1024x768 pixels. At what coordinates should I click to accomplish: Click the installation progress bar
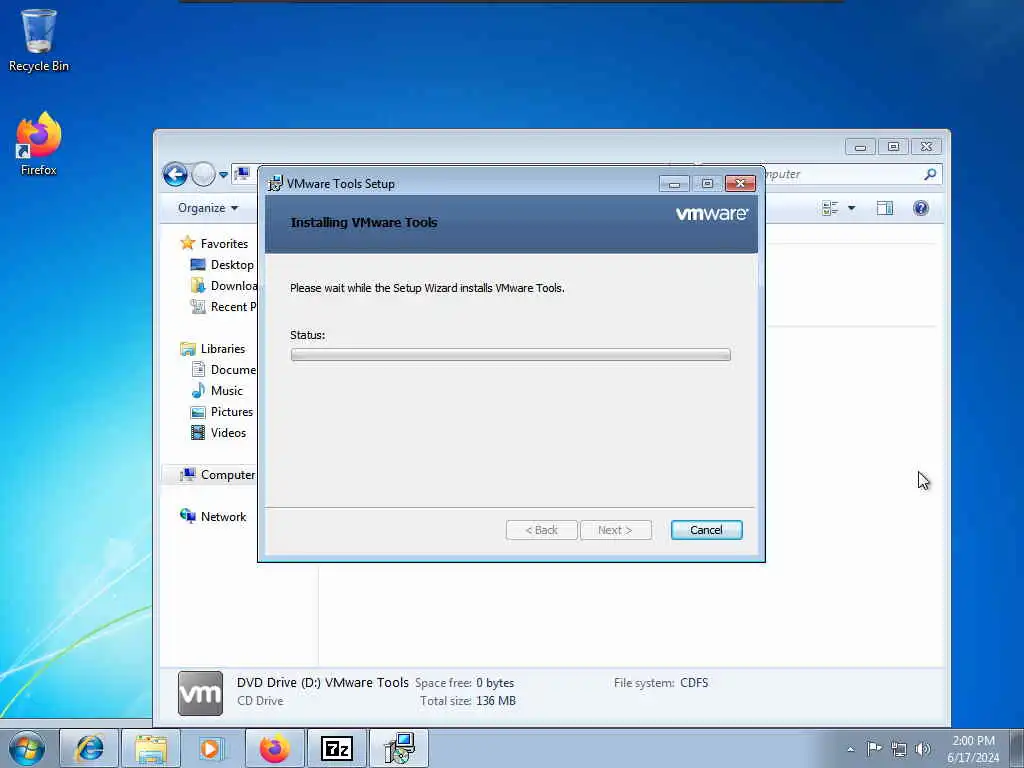pyautogui.click(x=511, y=355)
